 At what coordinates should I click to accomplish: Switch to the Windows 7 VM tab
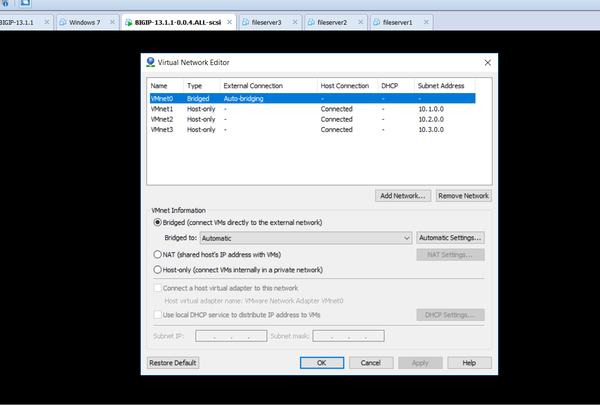87,22
